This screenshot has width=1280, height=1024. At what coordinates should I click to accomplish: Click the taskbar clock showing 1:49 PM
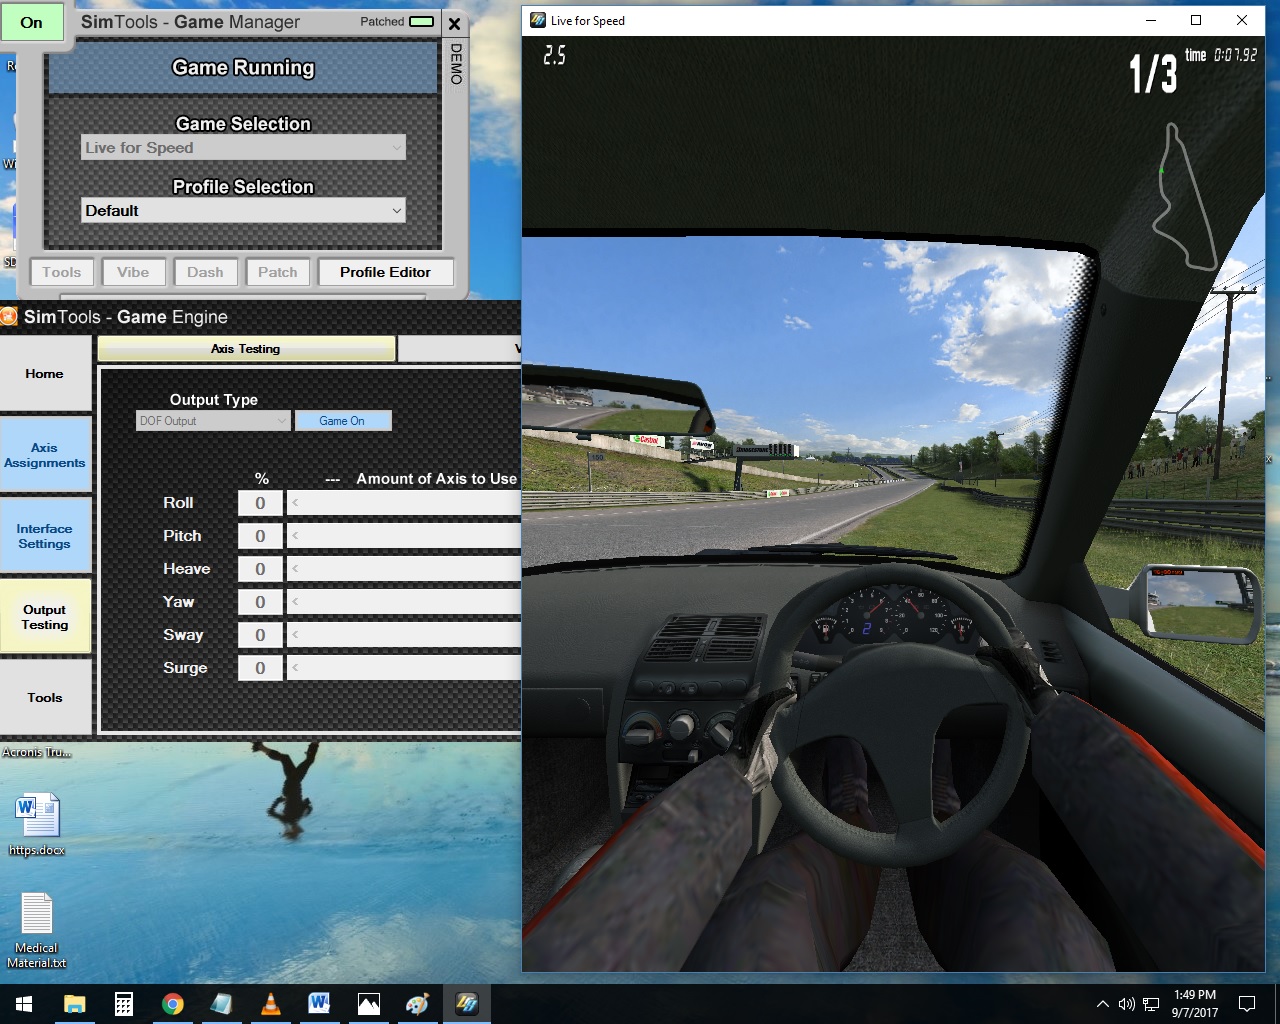click(1195, 1004)
